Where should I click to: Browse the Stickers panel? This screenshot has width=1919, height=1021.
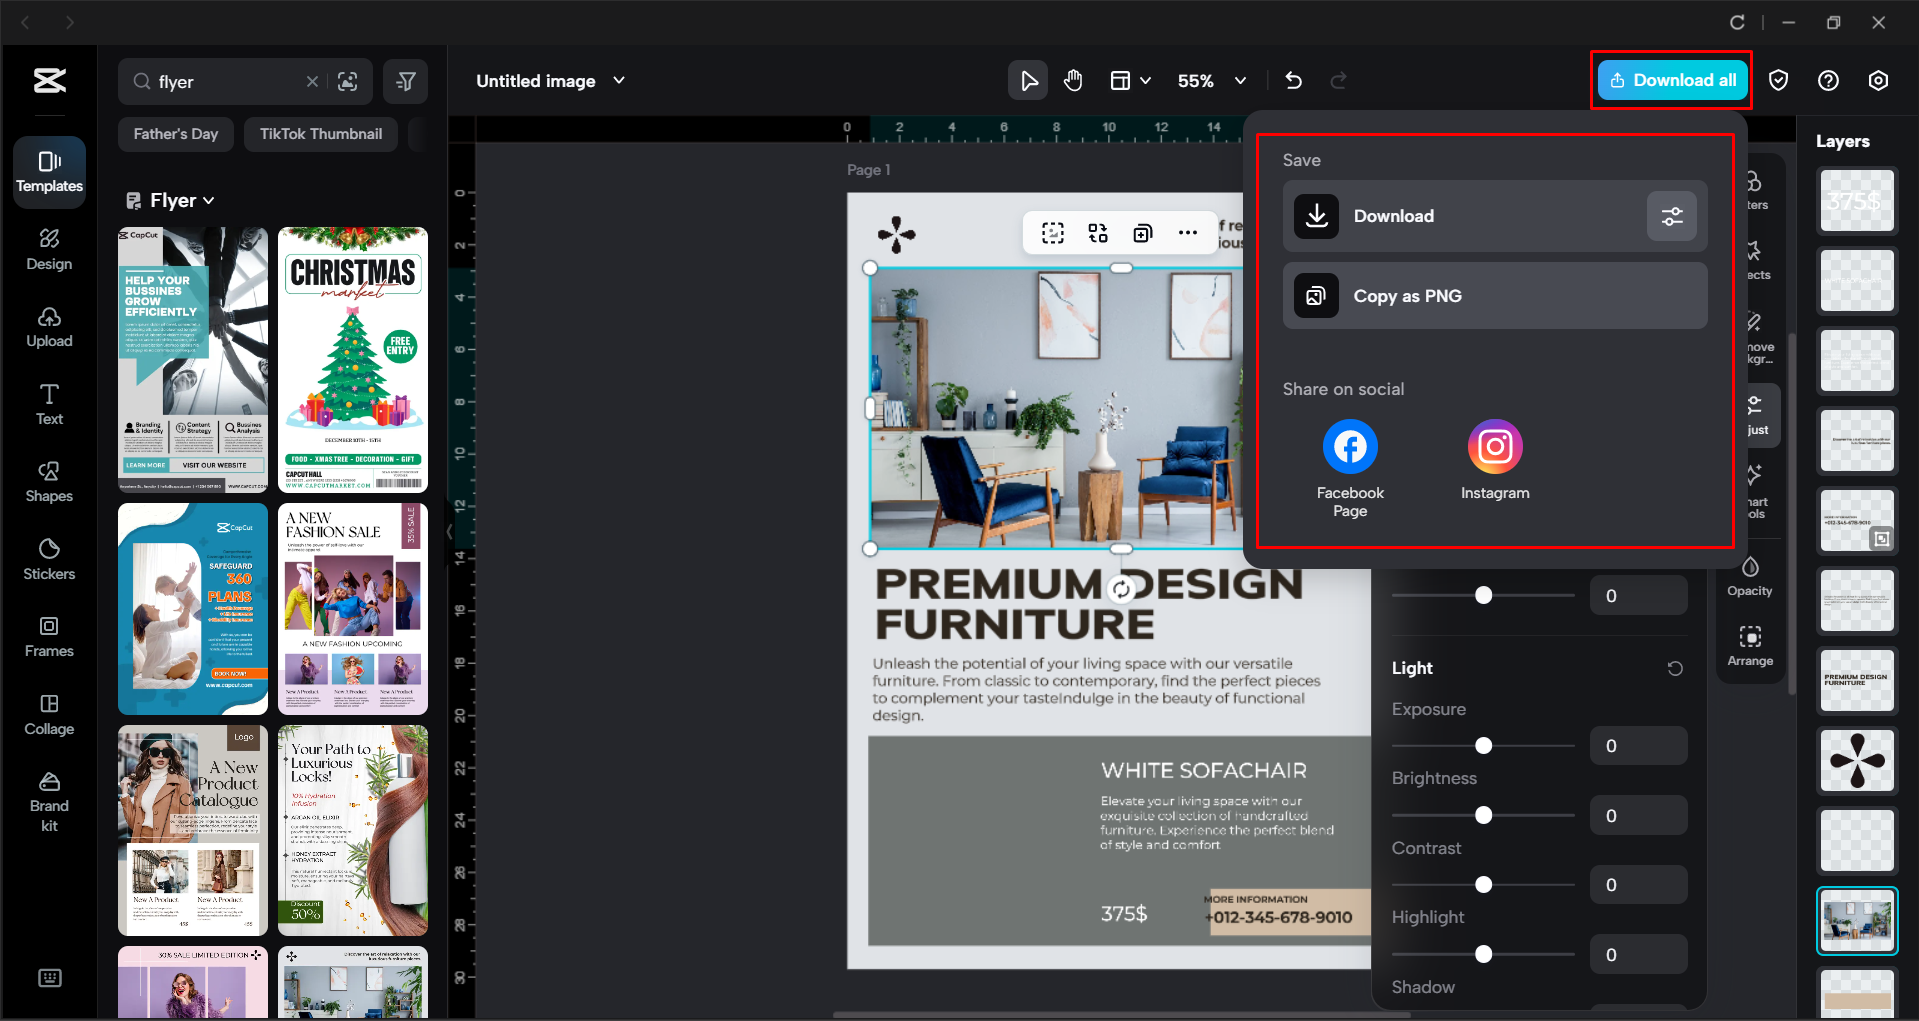48,558
